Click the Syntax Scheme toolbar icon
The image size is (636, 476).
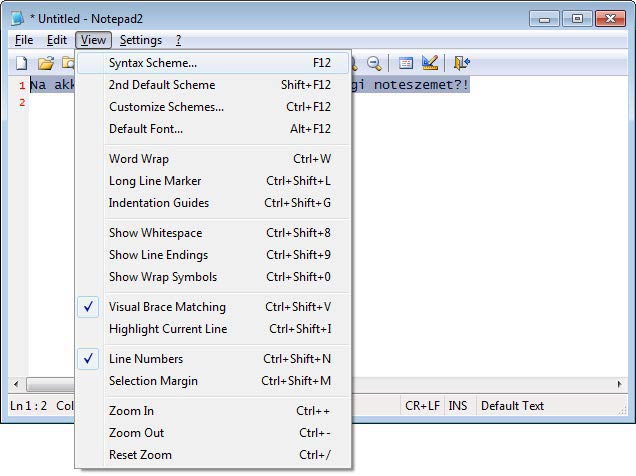pos(405,63)
